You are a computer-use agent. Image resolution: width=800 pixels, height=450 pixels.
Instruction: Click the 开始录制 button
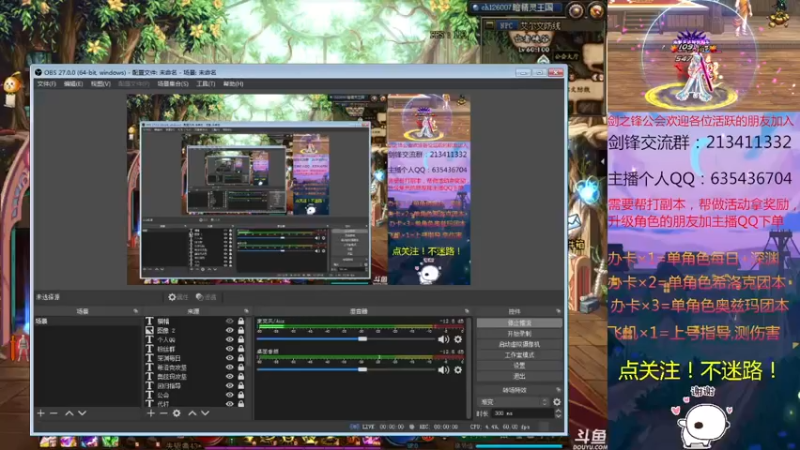[519, 334]
